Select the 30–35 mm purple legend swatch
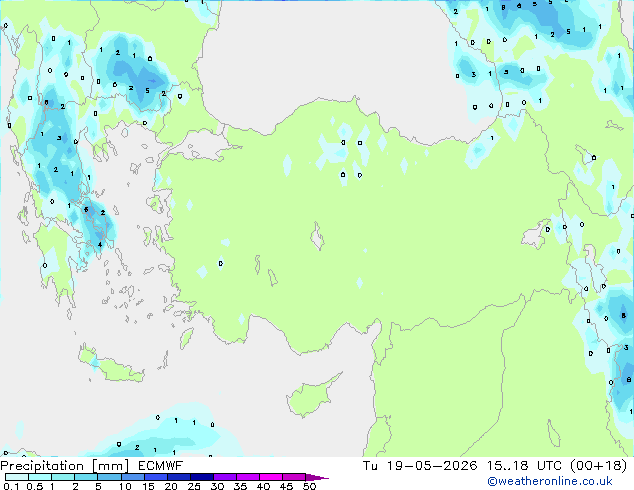The height and width of the screenshot is (490, 634). coord(224,477)
